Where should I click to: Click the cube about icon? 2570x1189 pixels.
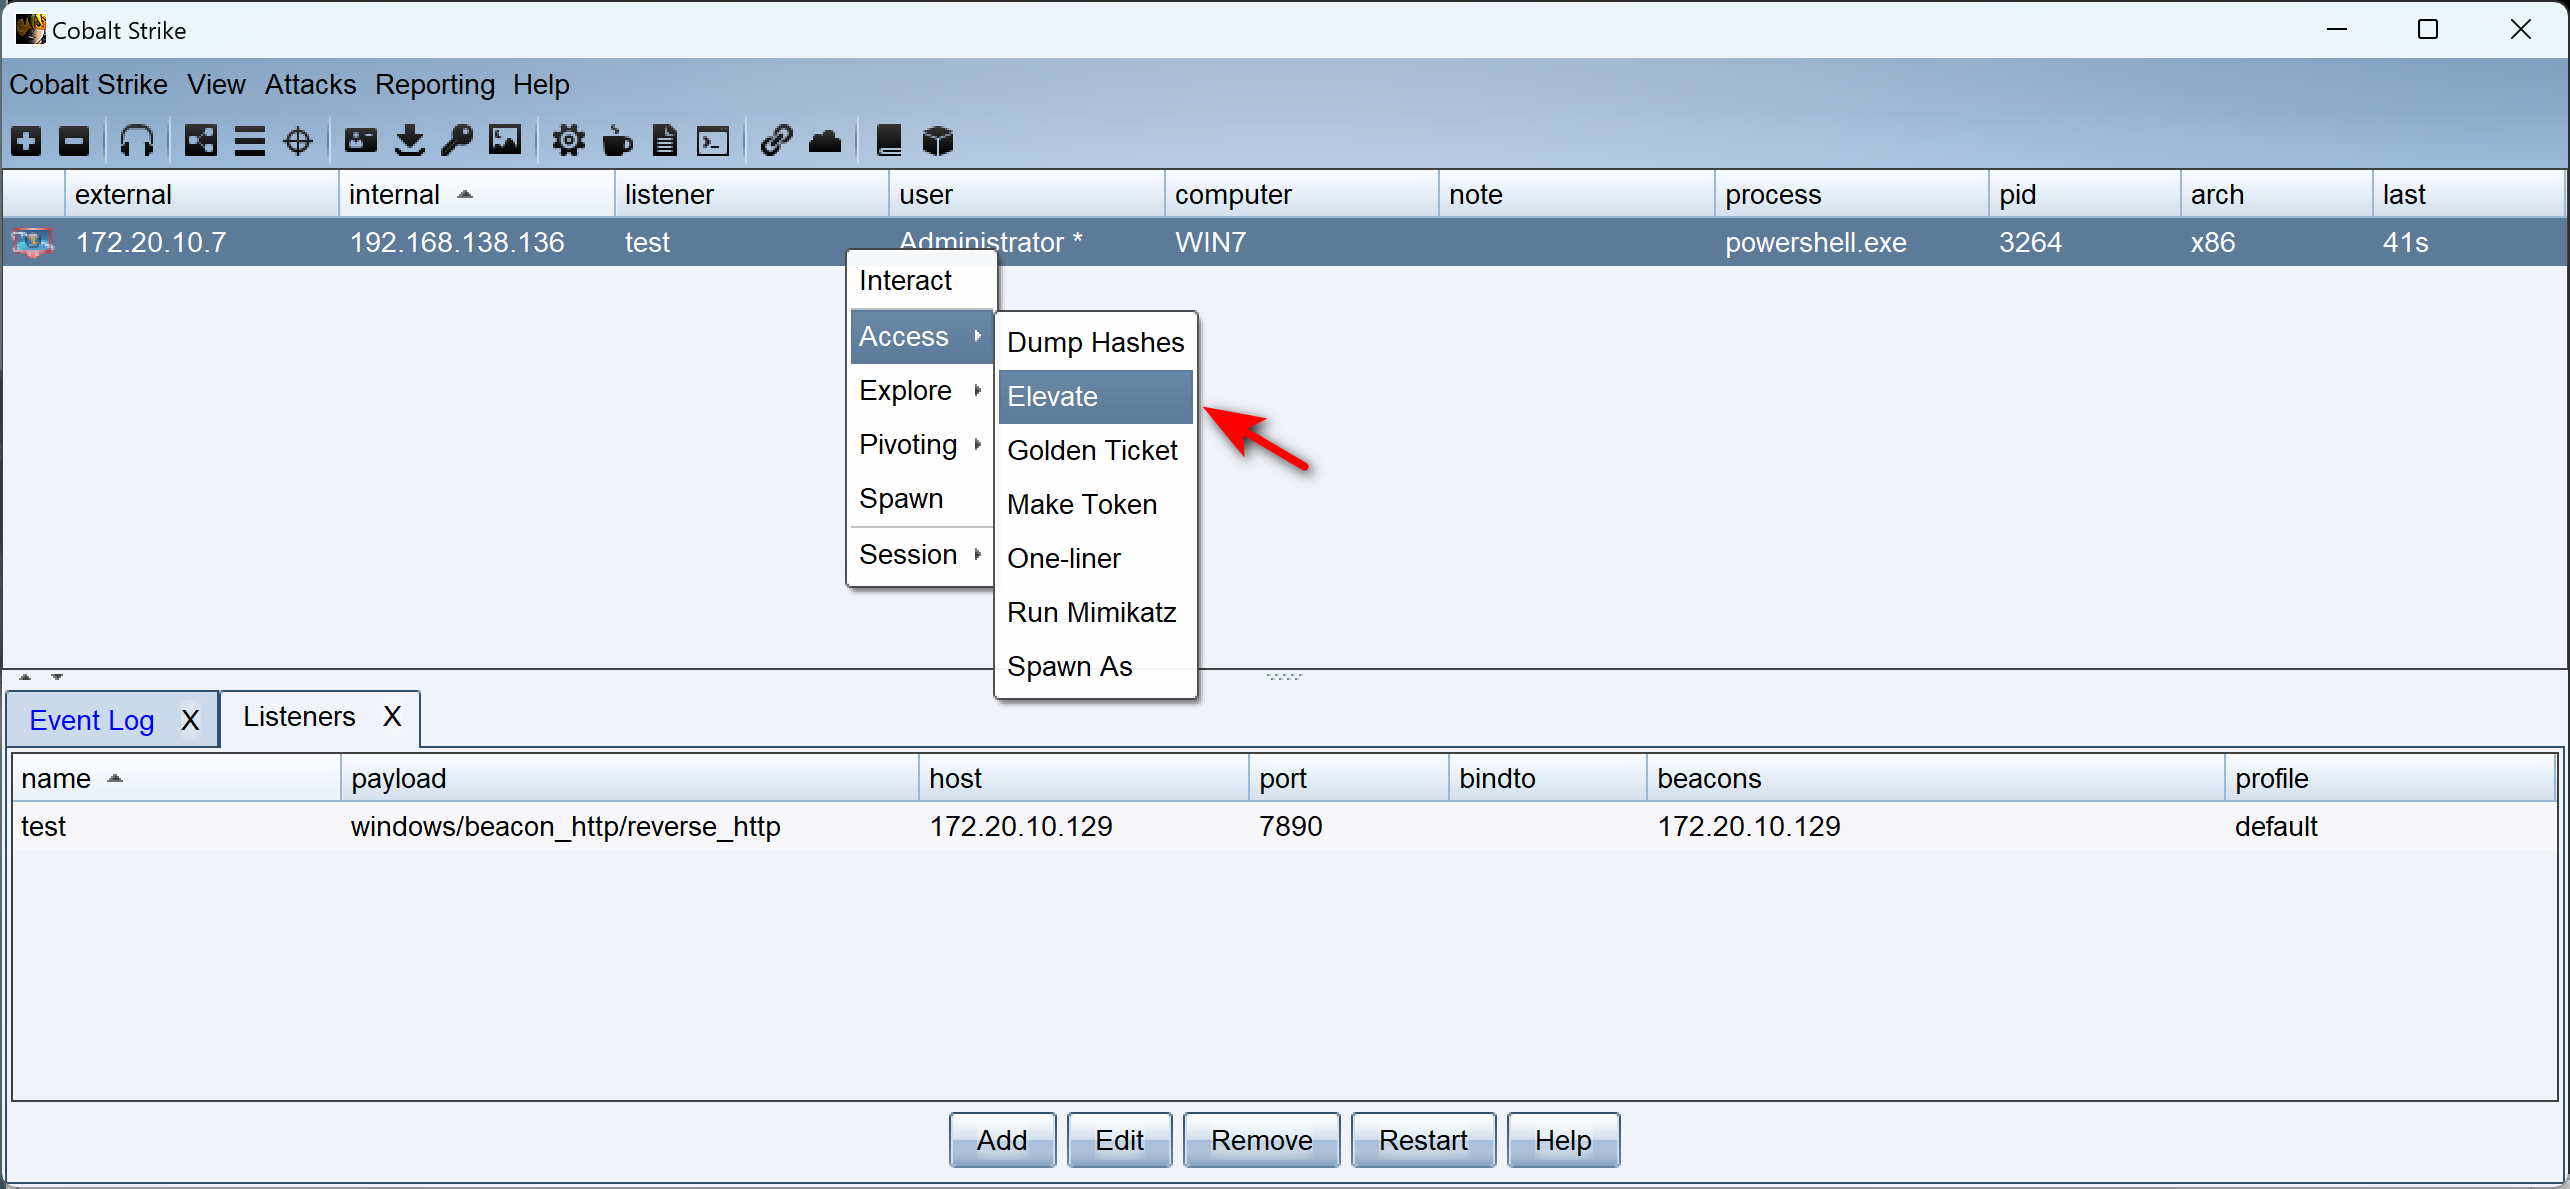coord(937,141)
